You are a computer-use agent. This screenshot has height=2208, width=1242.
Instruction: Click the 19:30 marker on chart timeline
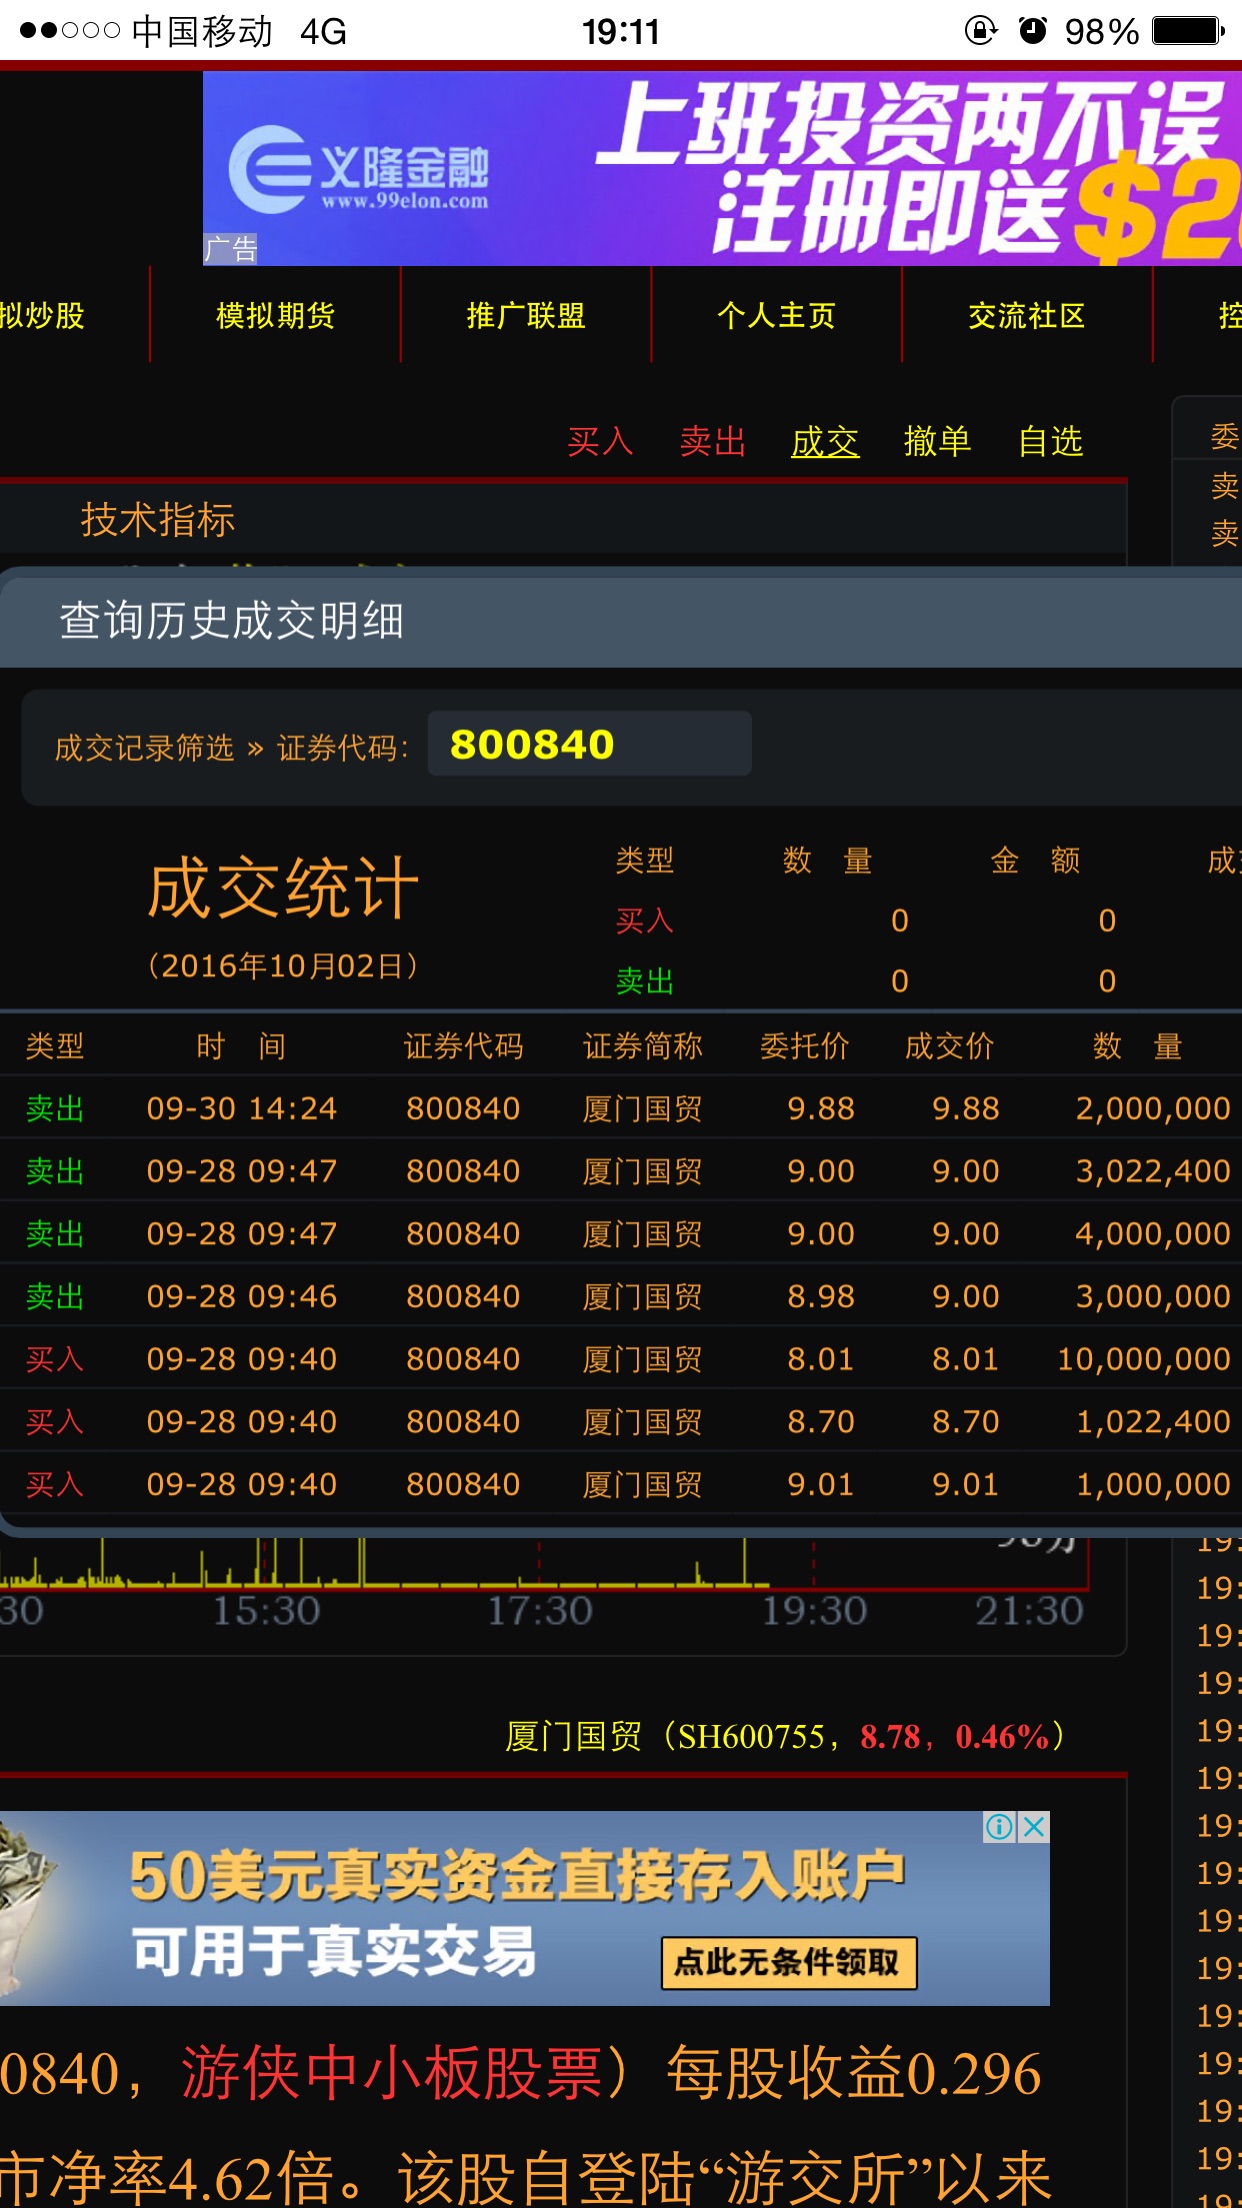pyautogui.click(x=814, y=1611)
